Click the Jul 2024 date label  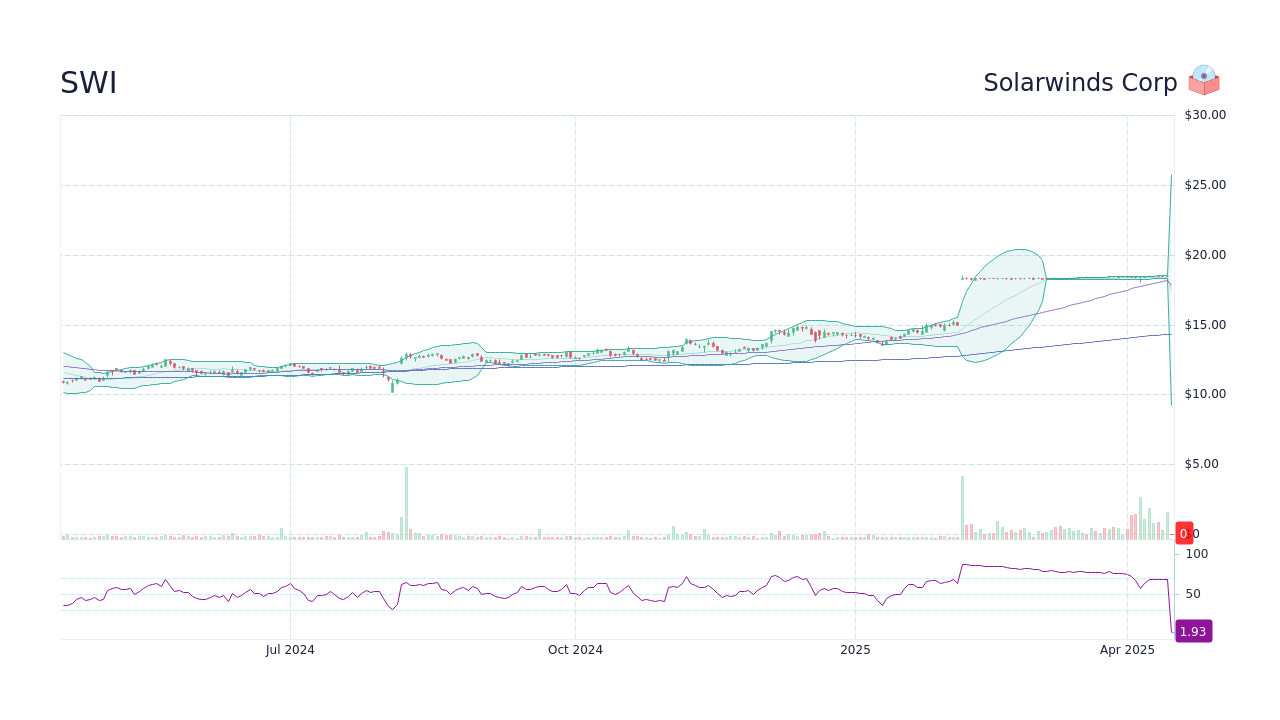point(290,650)
